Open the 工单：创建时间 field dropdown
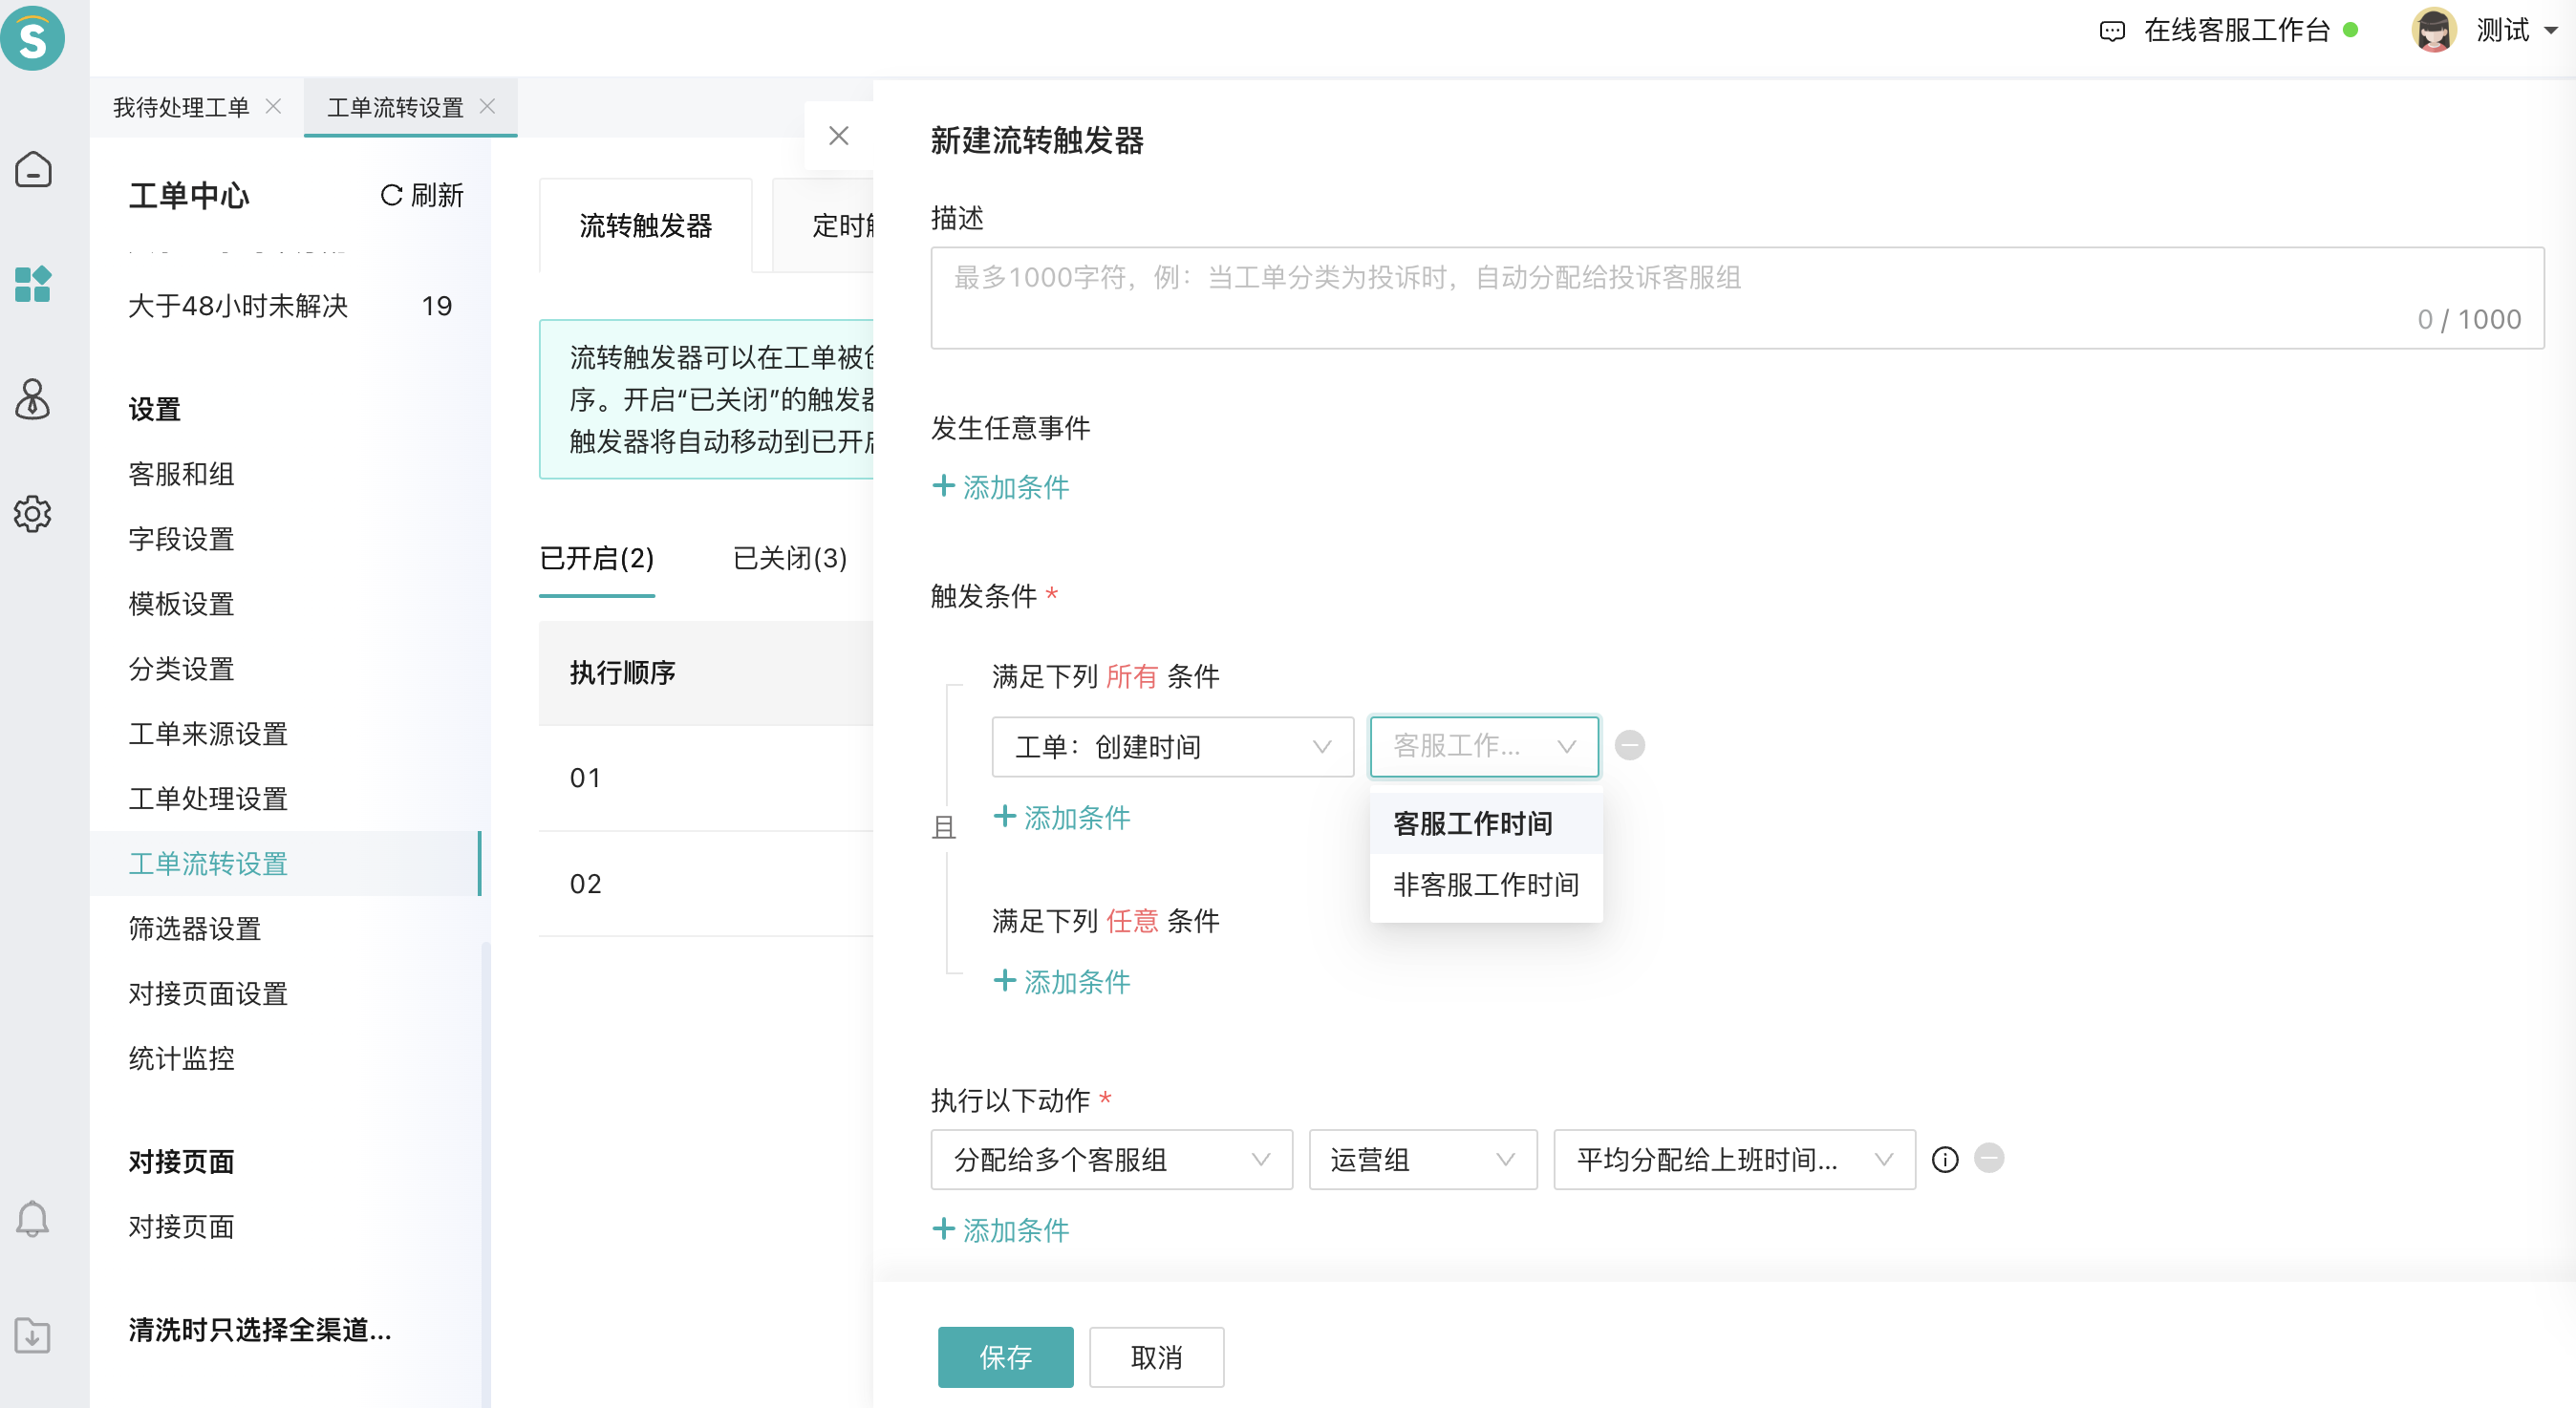2576x1408 pixels. [1172, 746]
